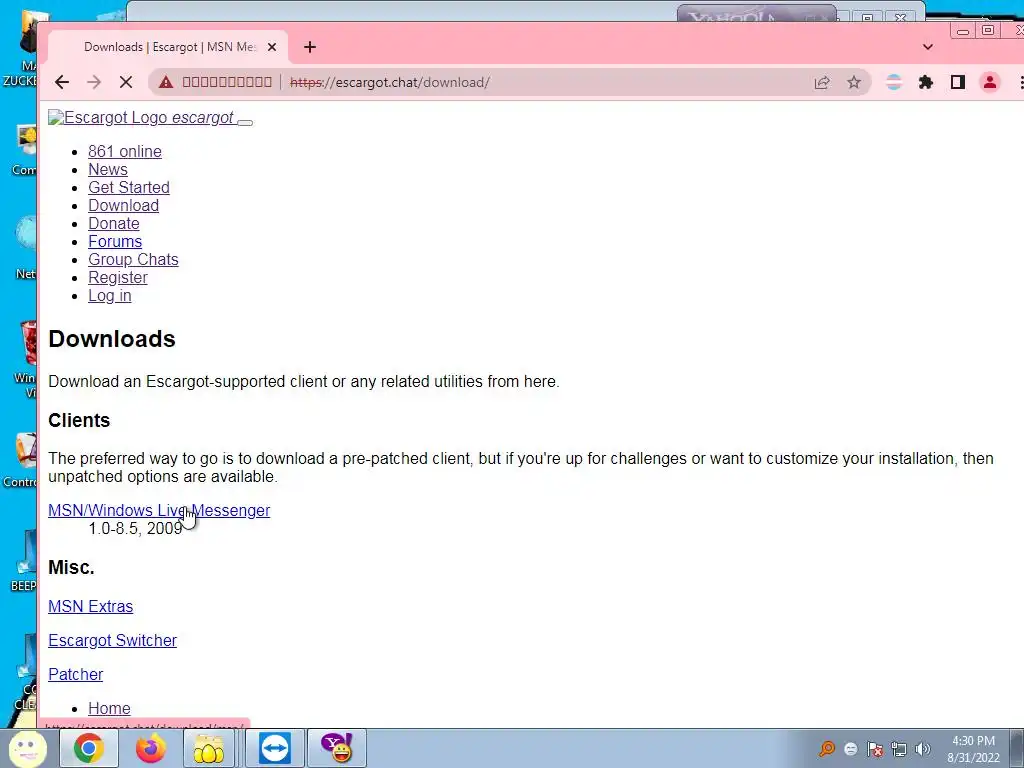Go back to the previous page
This screenshot has width=1024, height=768.
point(62,82)
